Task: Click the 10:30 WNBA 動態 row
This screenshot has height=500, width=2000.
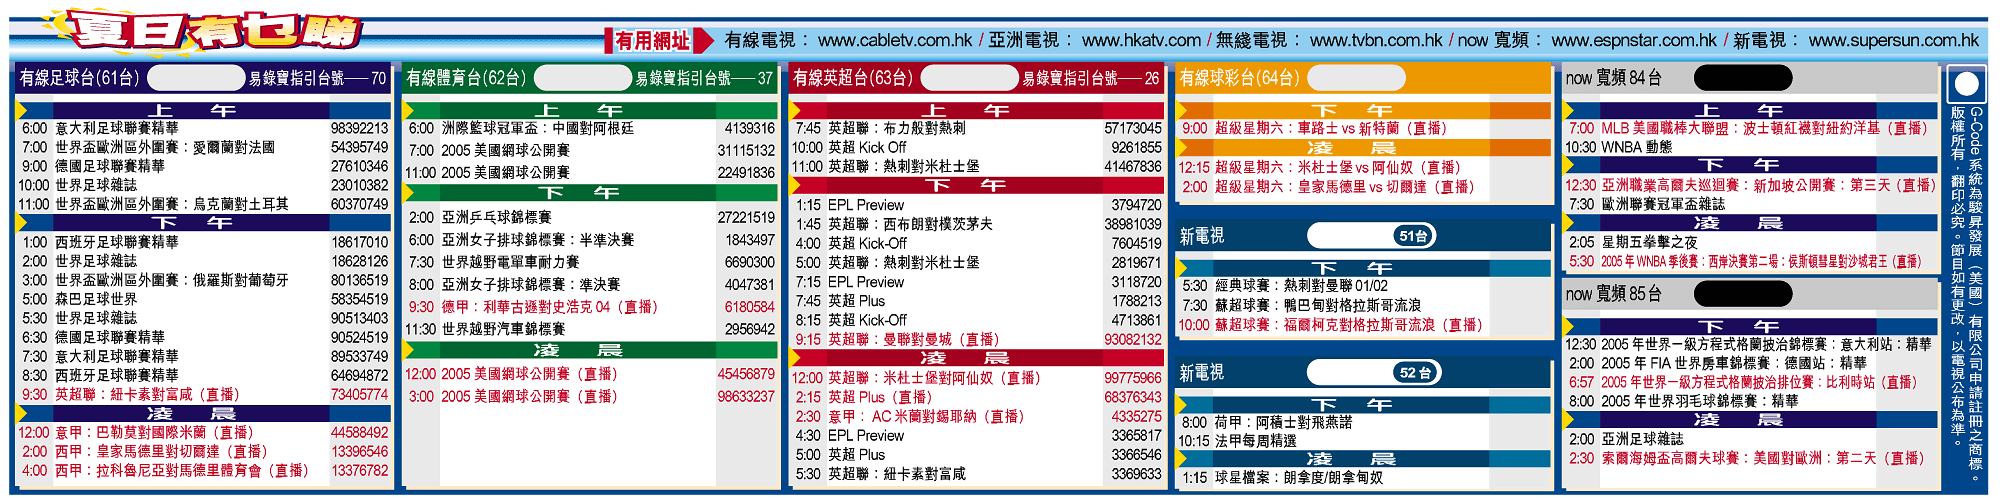Action: [x=1751, y=147]
